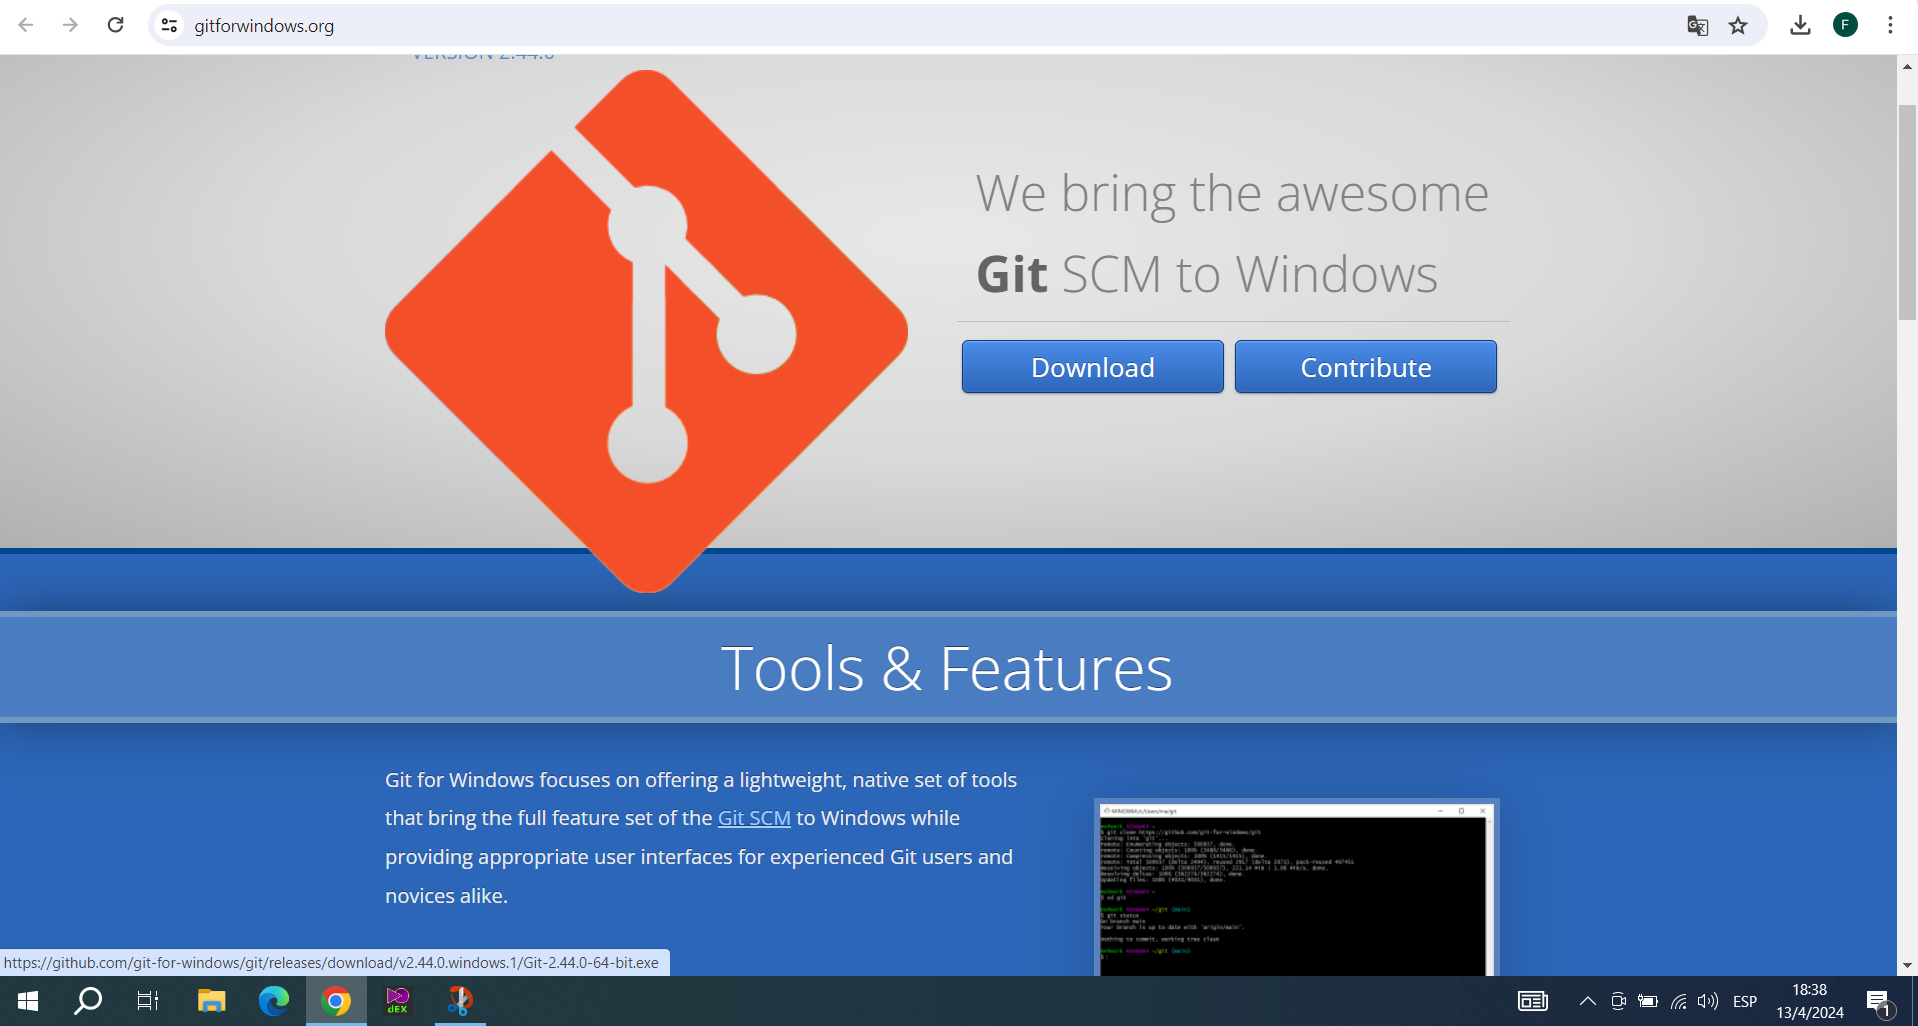Open Microsoft Edge from the taskbar
This screenshot has height=1026, width=1918.
pyautogui.click(x=273, y=1001)
